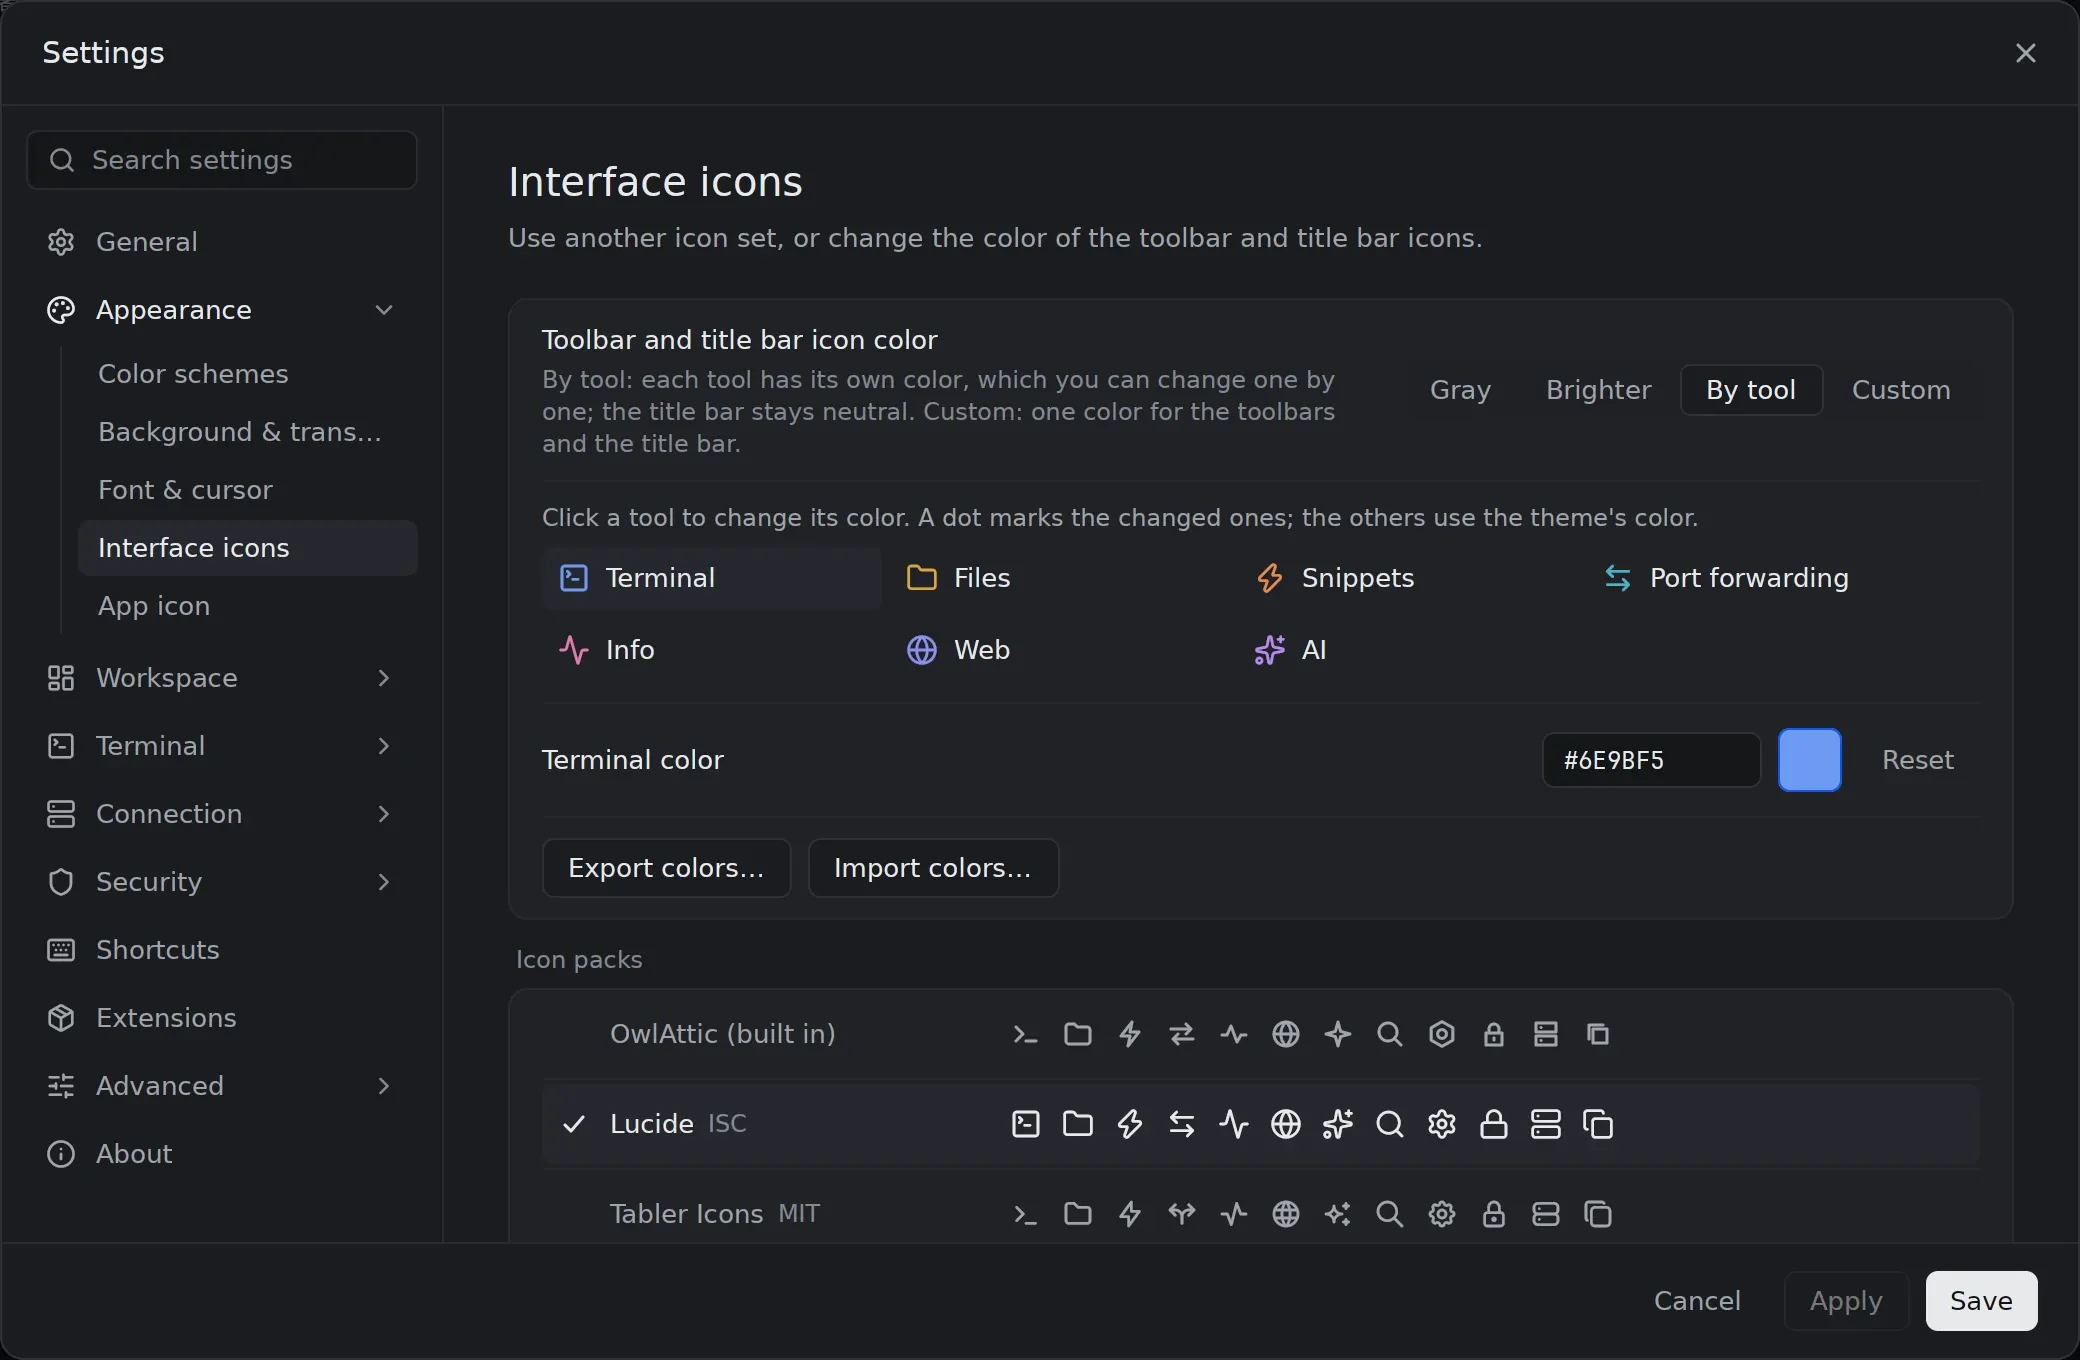
Task: Click the Connection server icon in sidebar
Action: (x=61, y=814)
